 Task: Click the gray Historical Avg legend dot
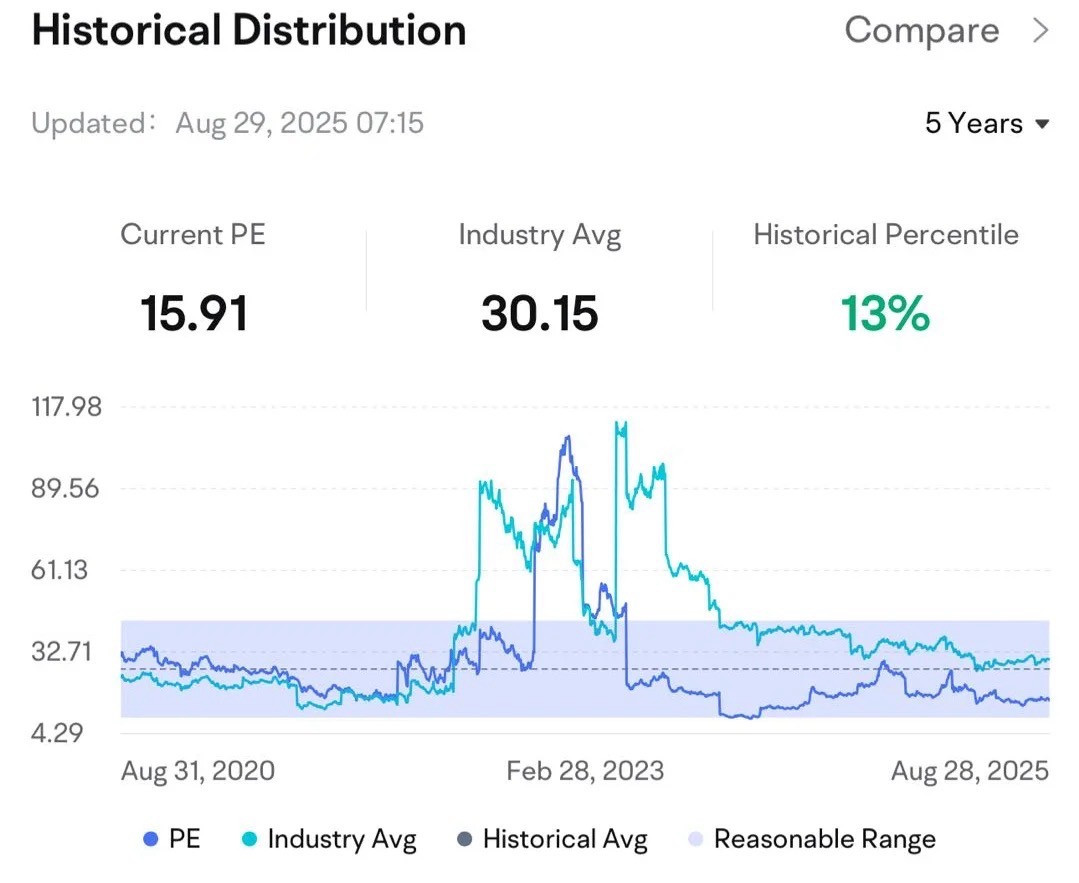(x=465, y=840)
